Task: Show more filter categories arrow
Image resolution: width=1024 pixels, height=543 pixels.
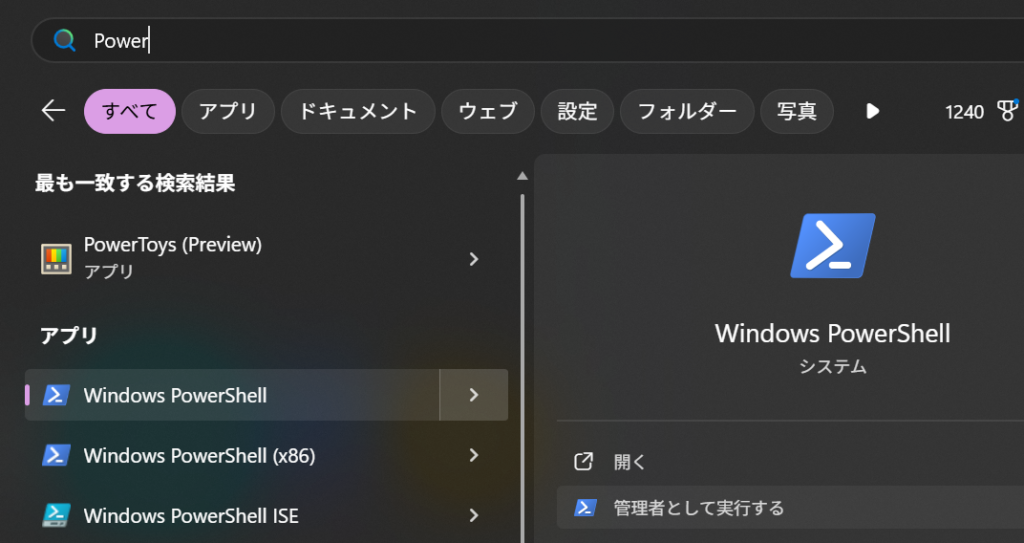Action: (x=872, y=111)
